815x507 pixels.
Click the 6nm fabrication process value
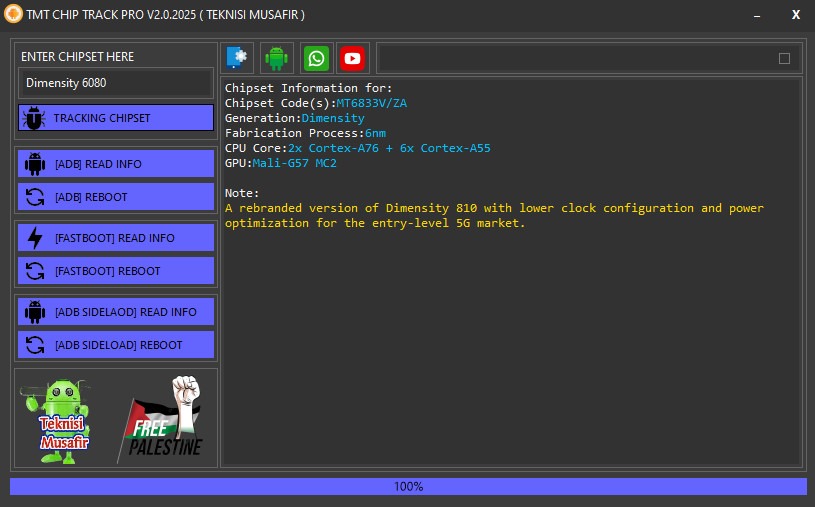375,133
